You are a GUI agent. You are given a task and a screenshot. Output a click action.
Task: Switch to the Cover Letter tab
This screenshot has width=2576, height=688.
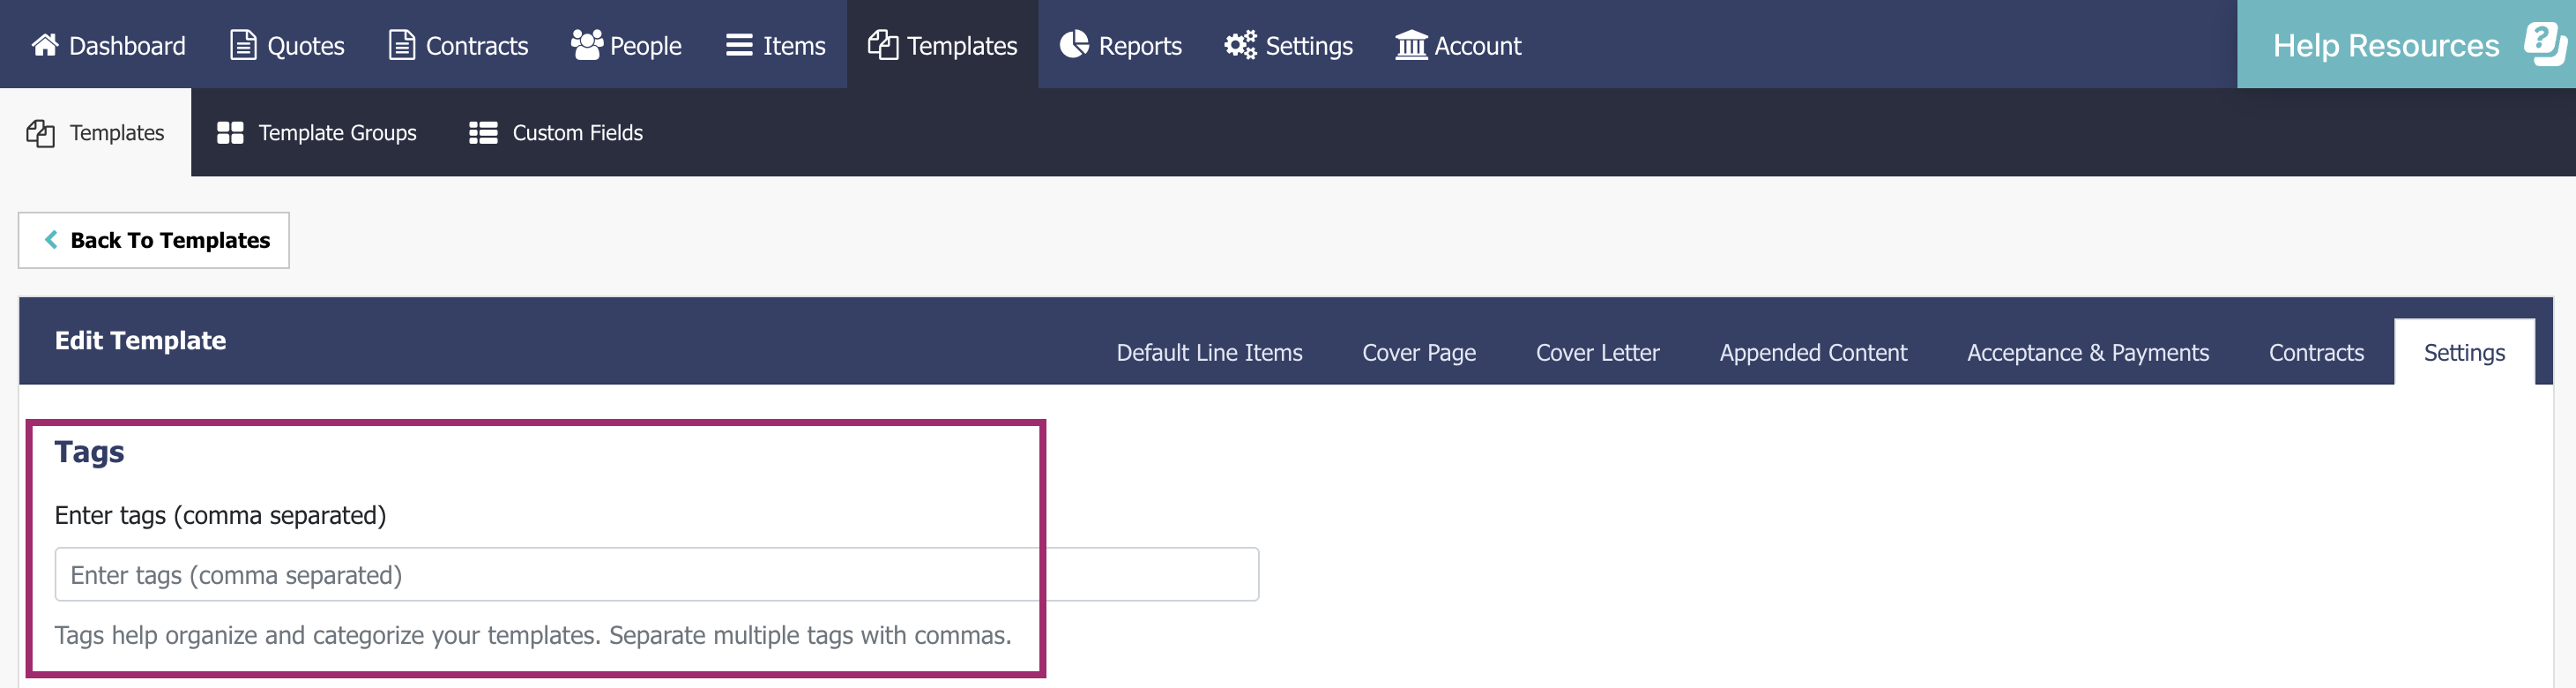[x=1597, y=353]
